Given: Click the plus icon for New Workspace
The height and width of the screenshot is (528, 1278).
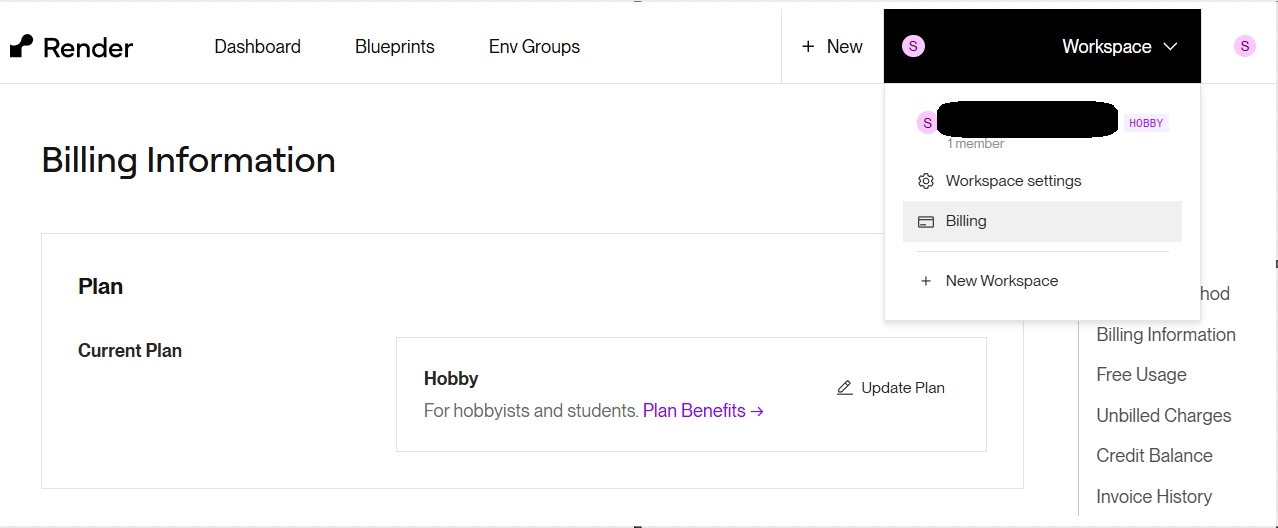Looking at the screenshot, I should click(x=926, y=281).
